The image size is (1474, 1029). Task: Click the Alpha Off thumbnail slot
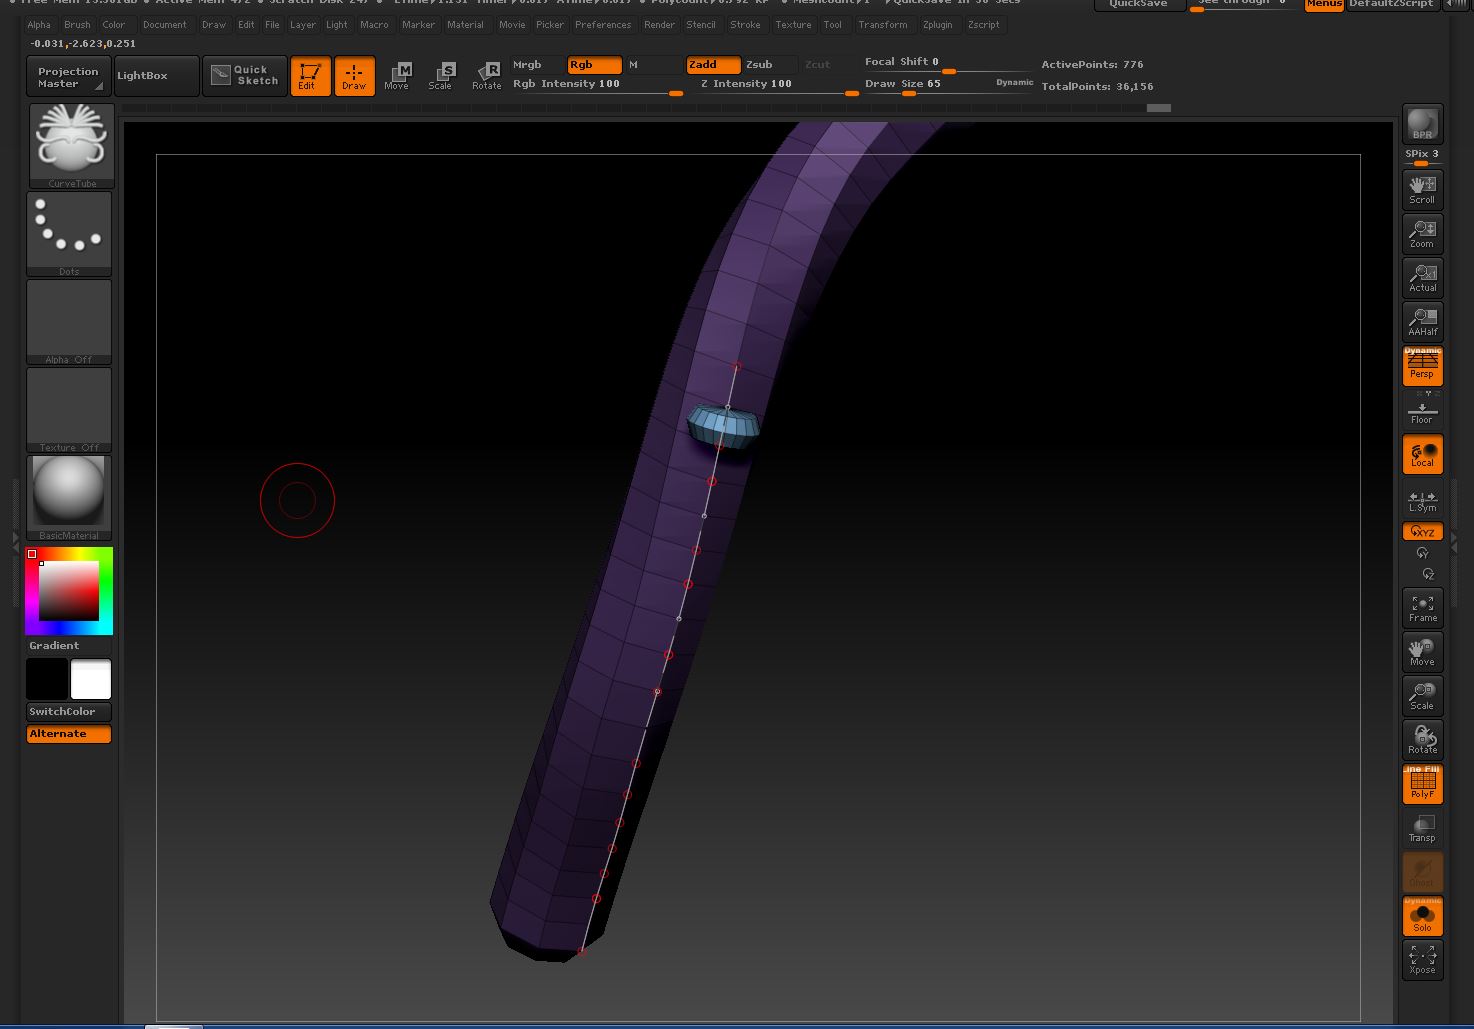pyautogui.click(x=69, y=322)
